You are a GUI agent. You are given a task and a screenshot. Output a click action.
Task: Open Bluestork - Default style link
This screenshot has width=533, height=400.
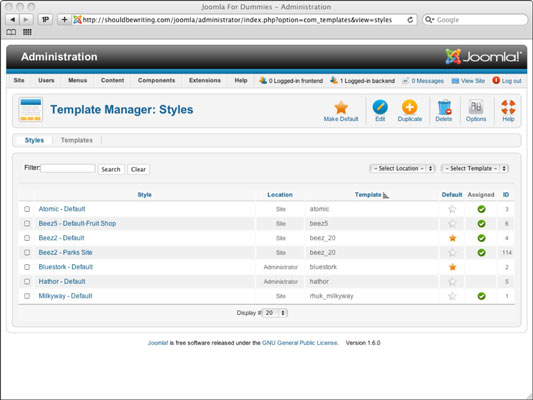(66, 267)
